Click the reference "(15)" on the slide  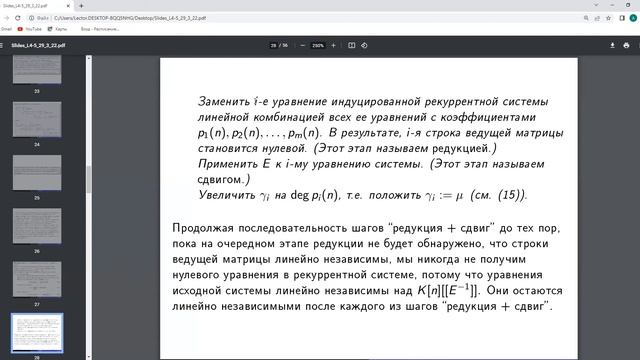(509, 195)
